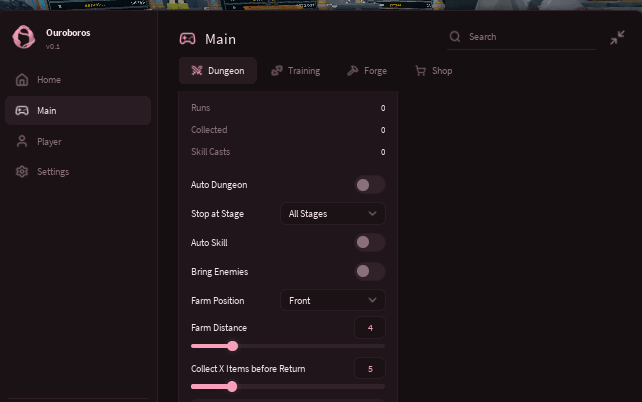Turn on the Auto Skill switch
This screenshot has width=642, height=402.
click(x=370, y=242)
